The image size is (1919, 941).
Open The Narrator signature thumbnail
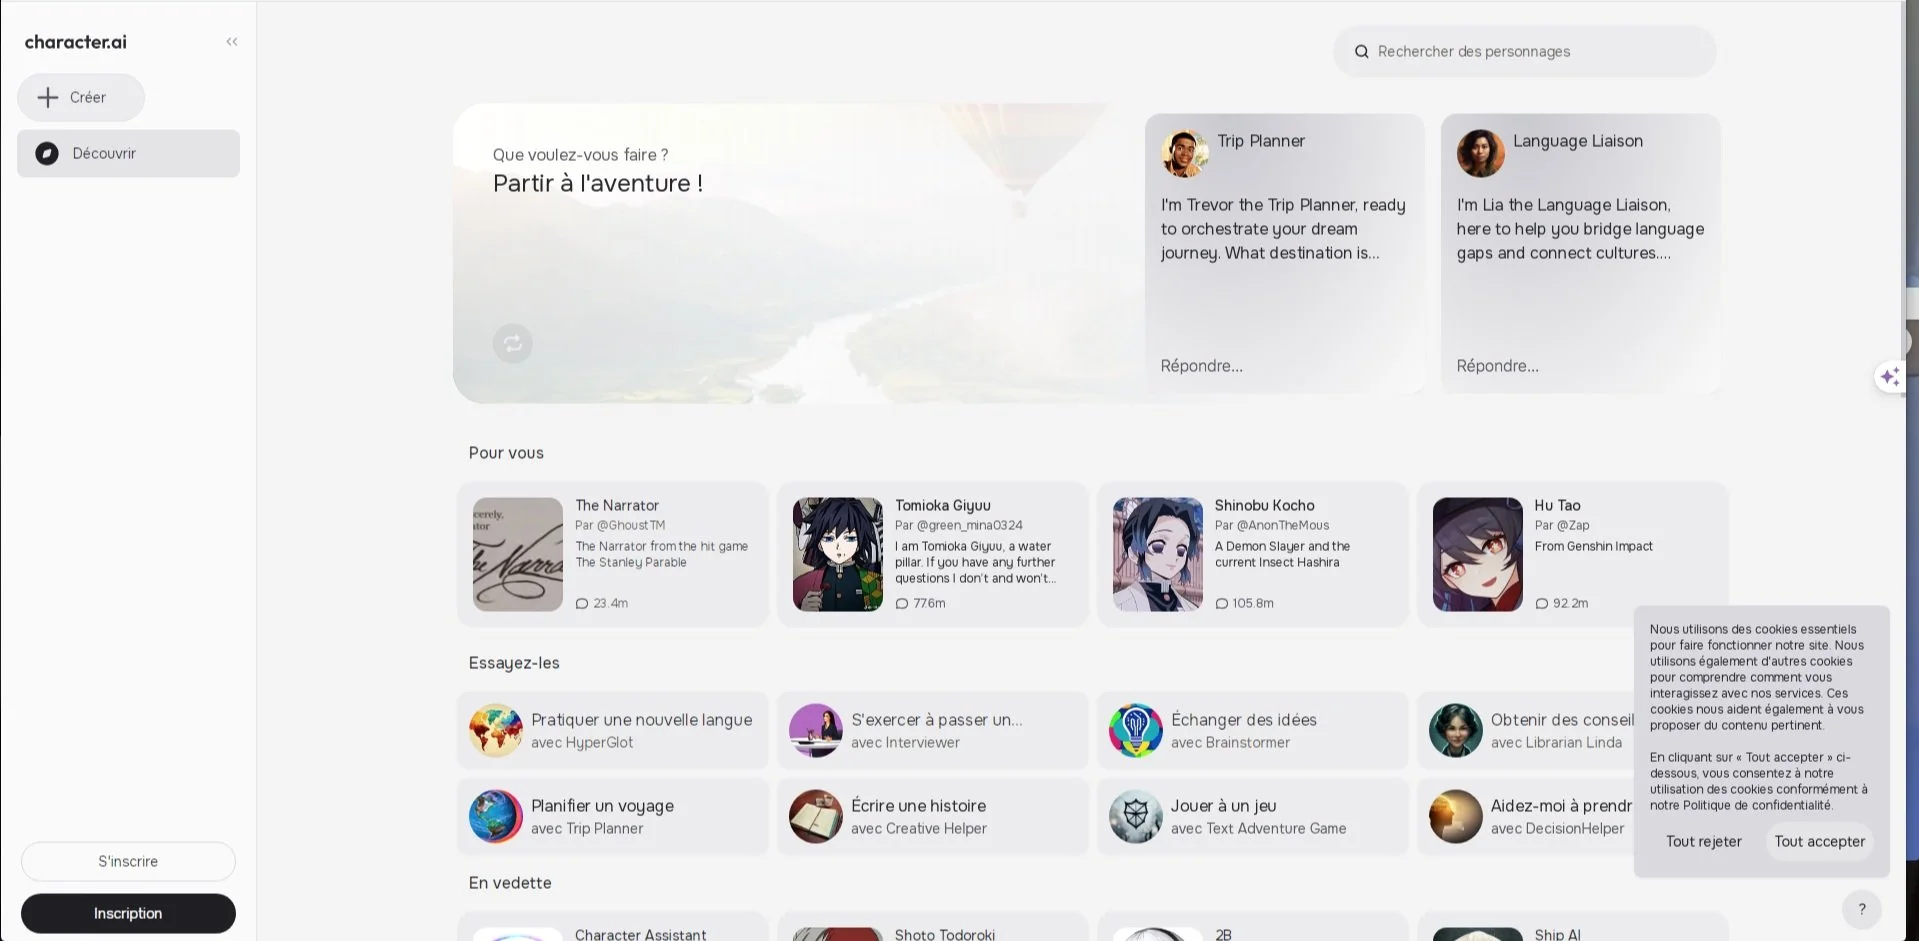pyautogui.click(x=518, y=554)
